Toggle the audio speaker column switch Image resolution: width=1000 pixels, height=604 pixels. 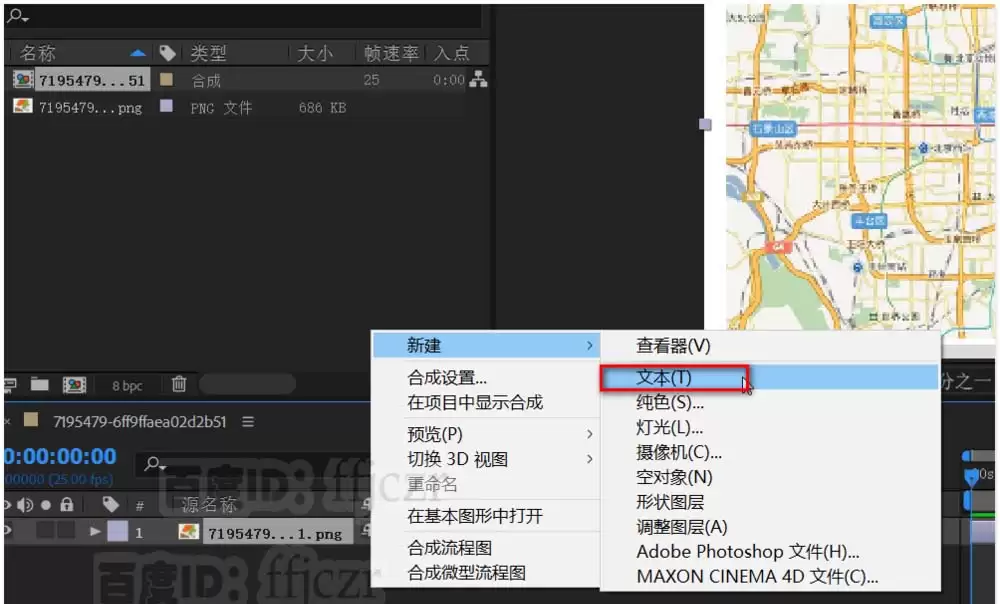26,505
